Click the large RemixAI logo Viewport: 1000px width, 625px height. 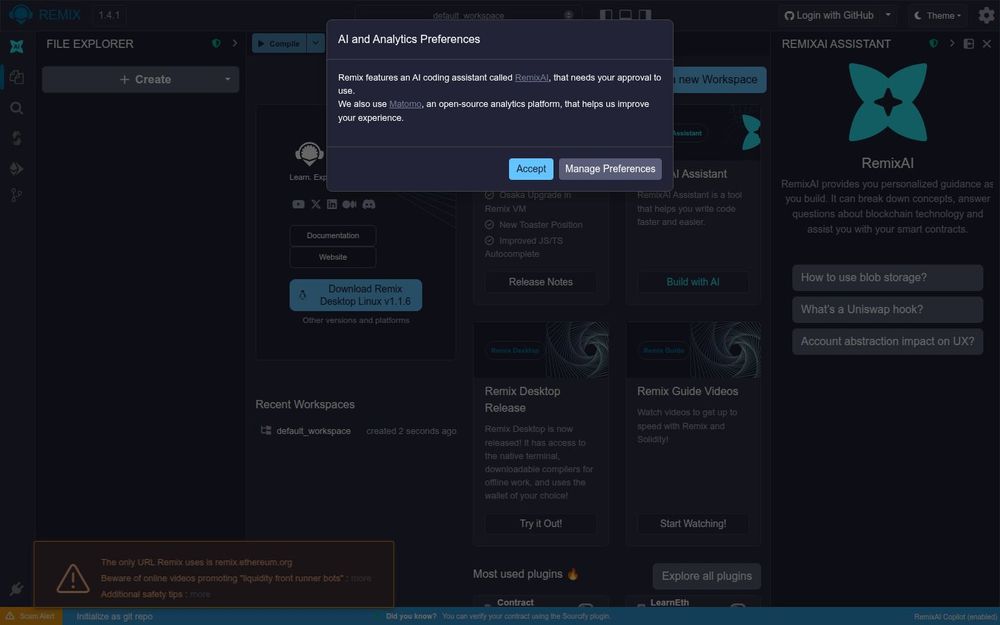click(888, 102)
